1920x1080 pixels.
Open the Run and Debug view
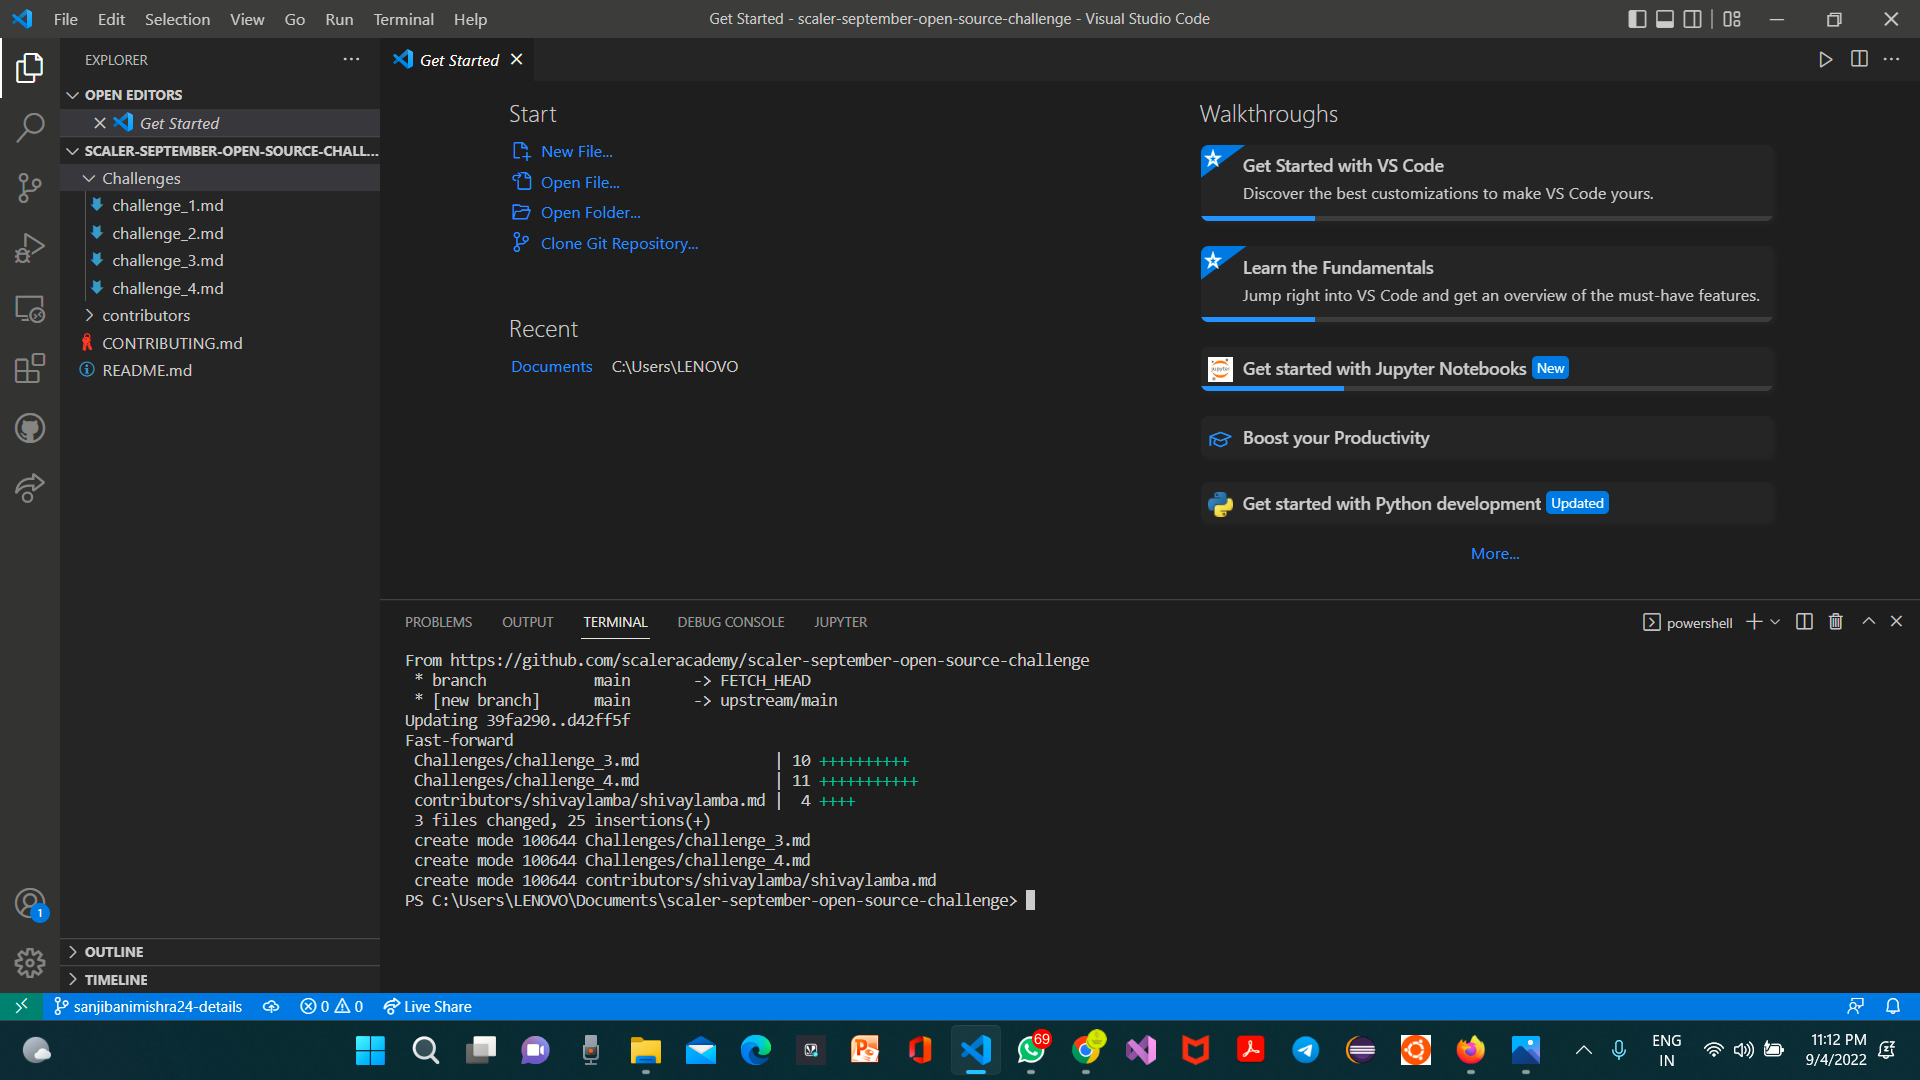[30, 248]
